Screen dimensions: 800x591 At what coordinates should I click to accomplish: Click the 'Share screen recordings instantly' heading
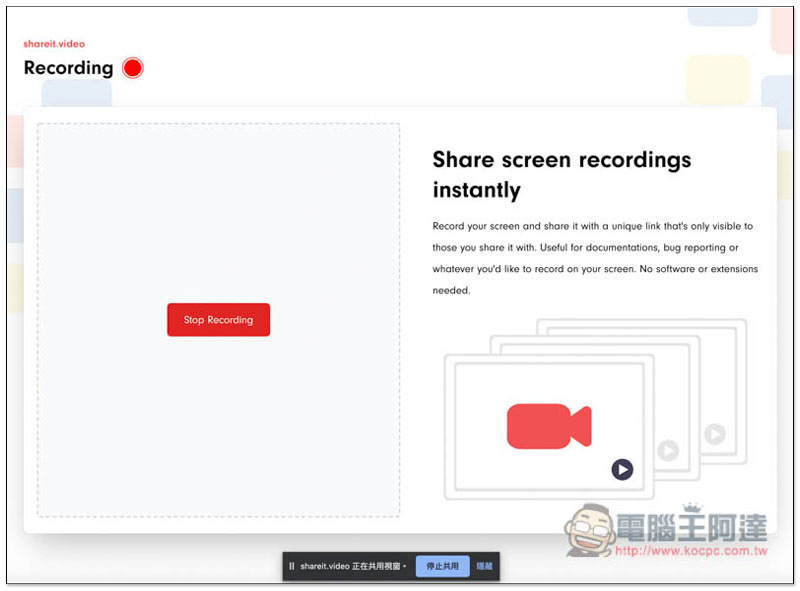click(x=562, y=175)
